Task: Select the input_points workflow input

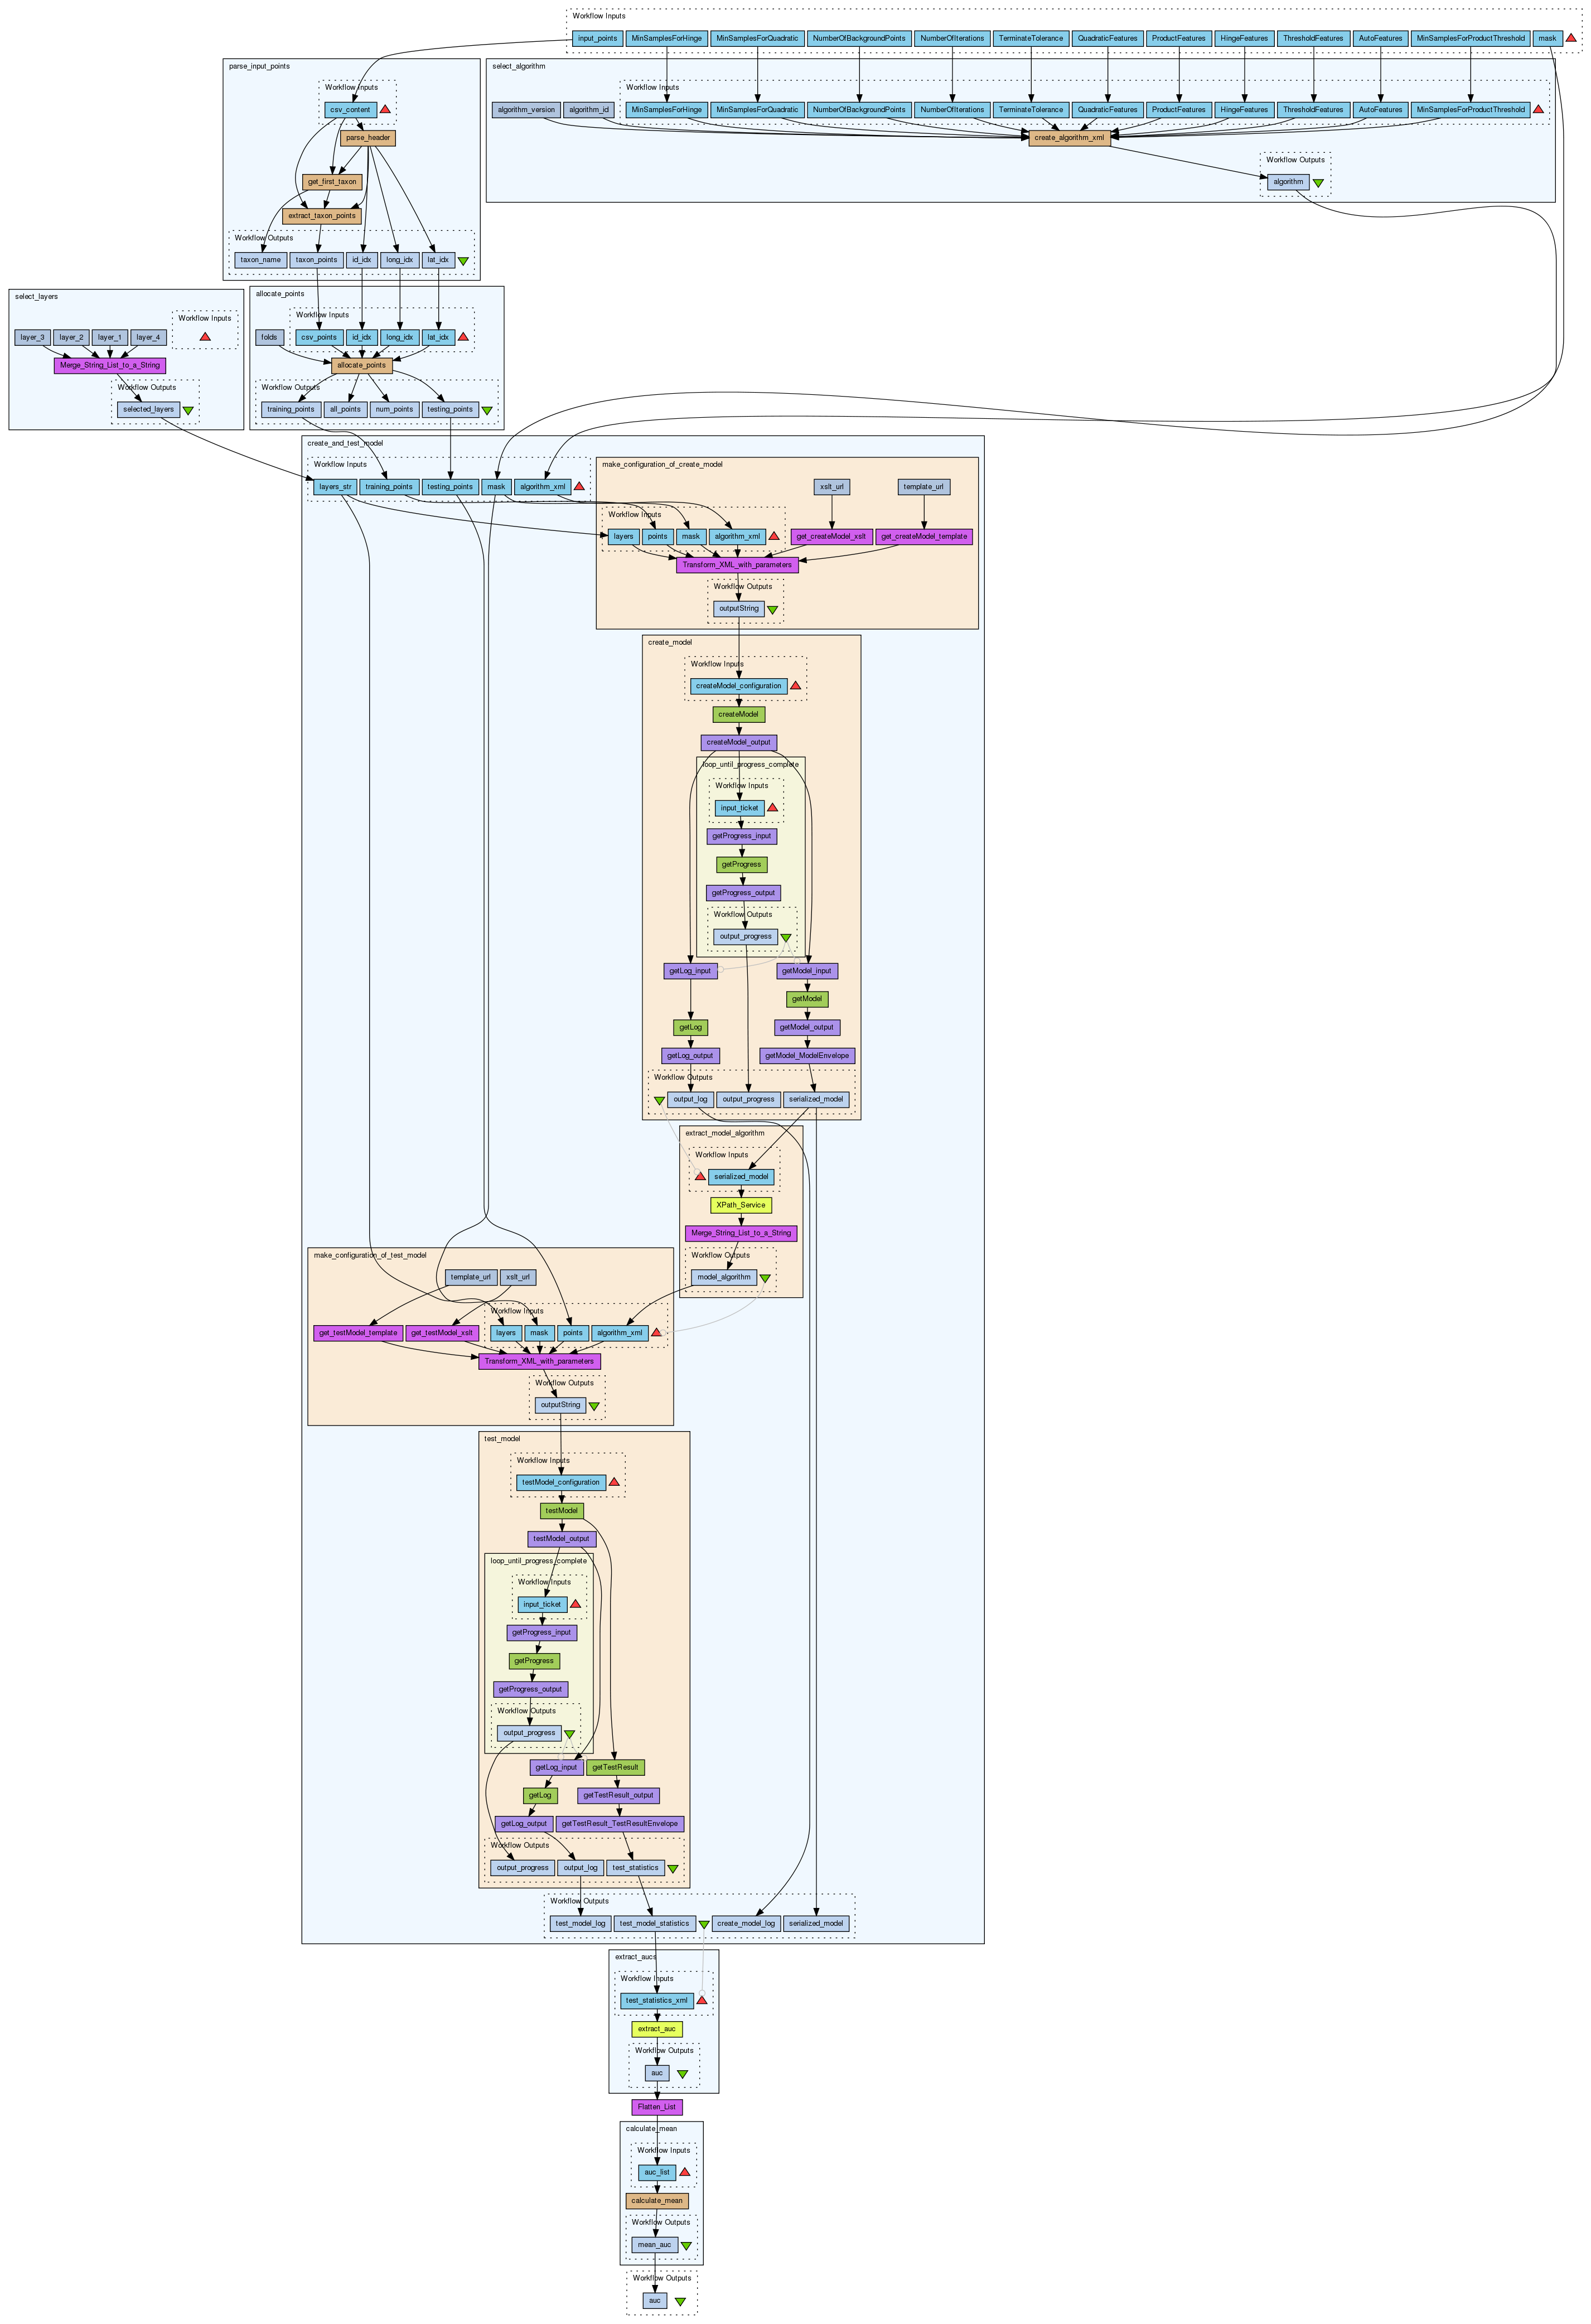Action: pos(598,38)
